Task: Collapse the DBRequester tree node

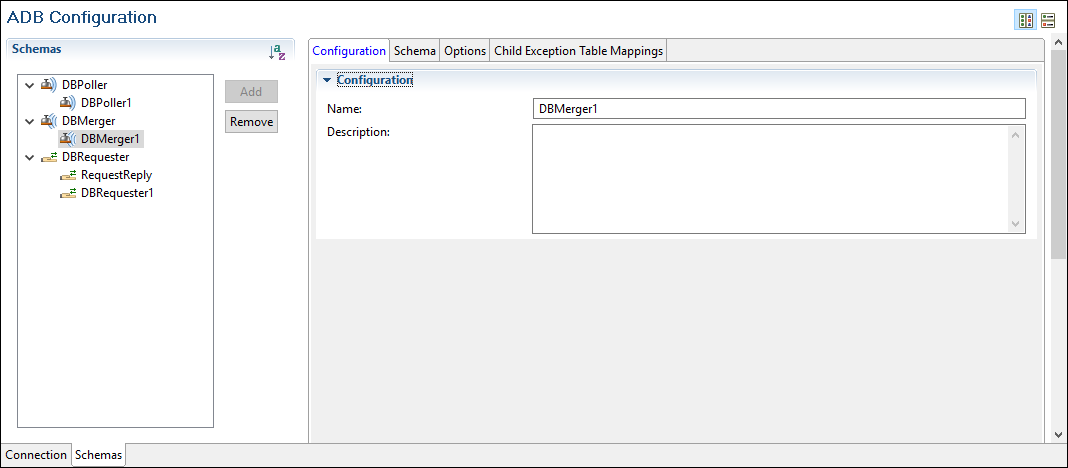Action: click(x=30, y=157)
